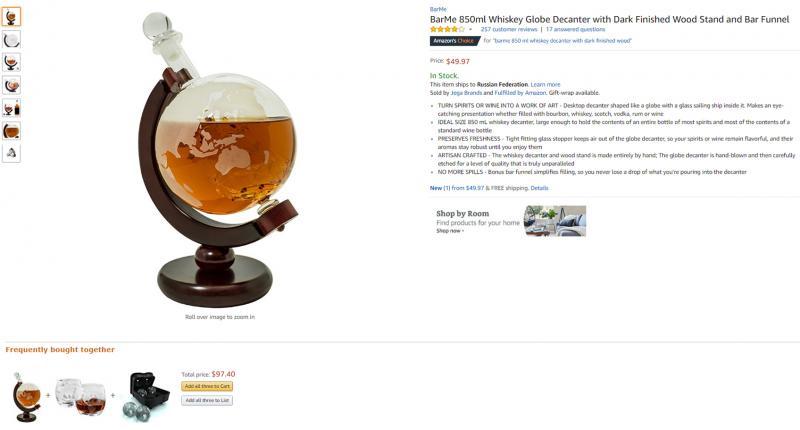
Task: View the empty globe decanter thumbnail
Action: tap(11, 40)
